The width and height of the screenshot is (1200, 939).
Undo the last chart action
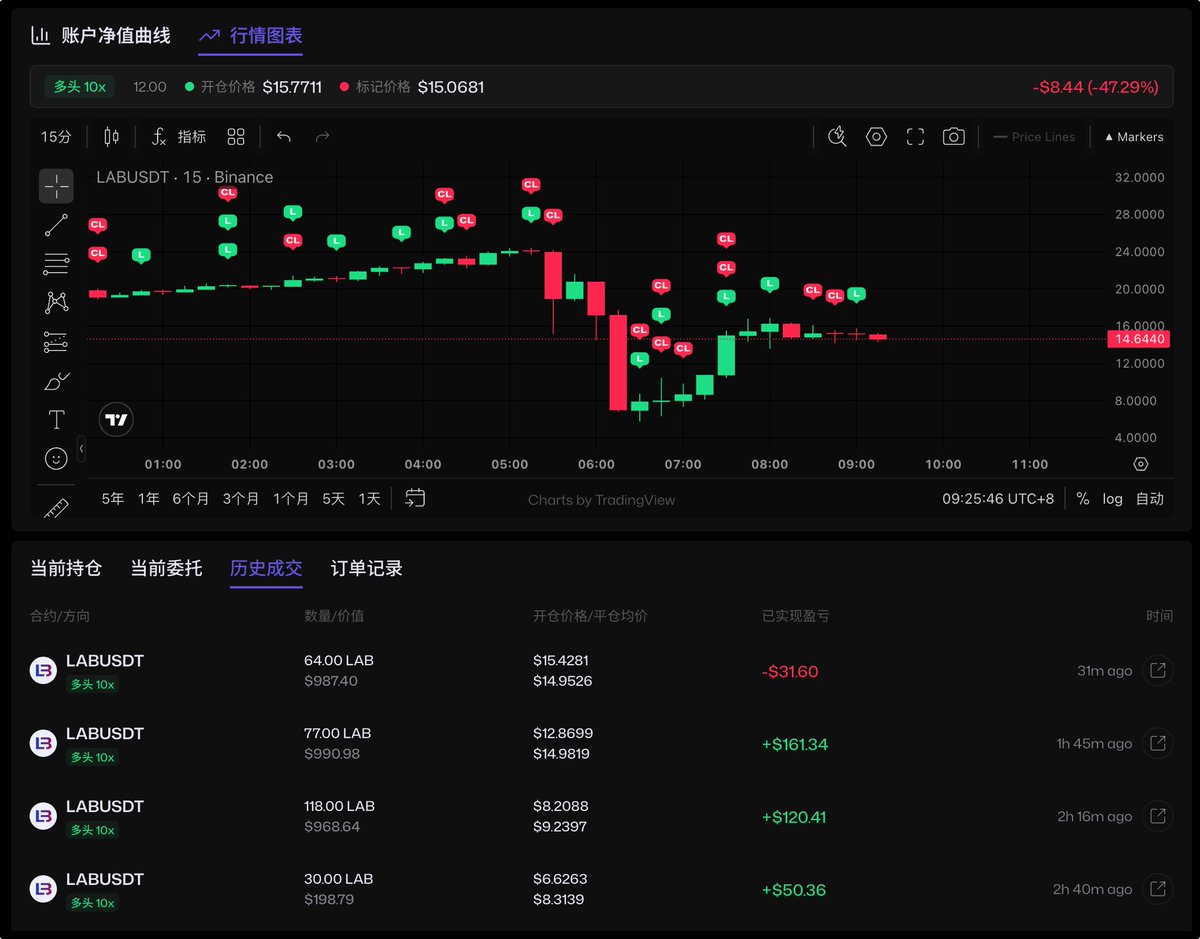pos(284,137)
